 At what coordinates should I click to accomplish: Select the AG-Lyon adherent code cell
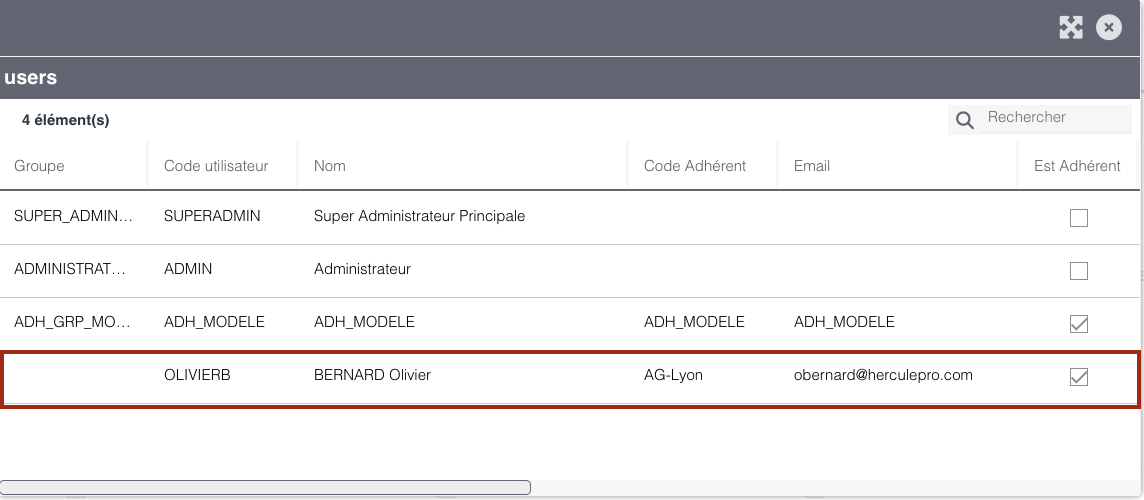click(x=673, y=375)
